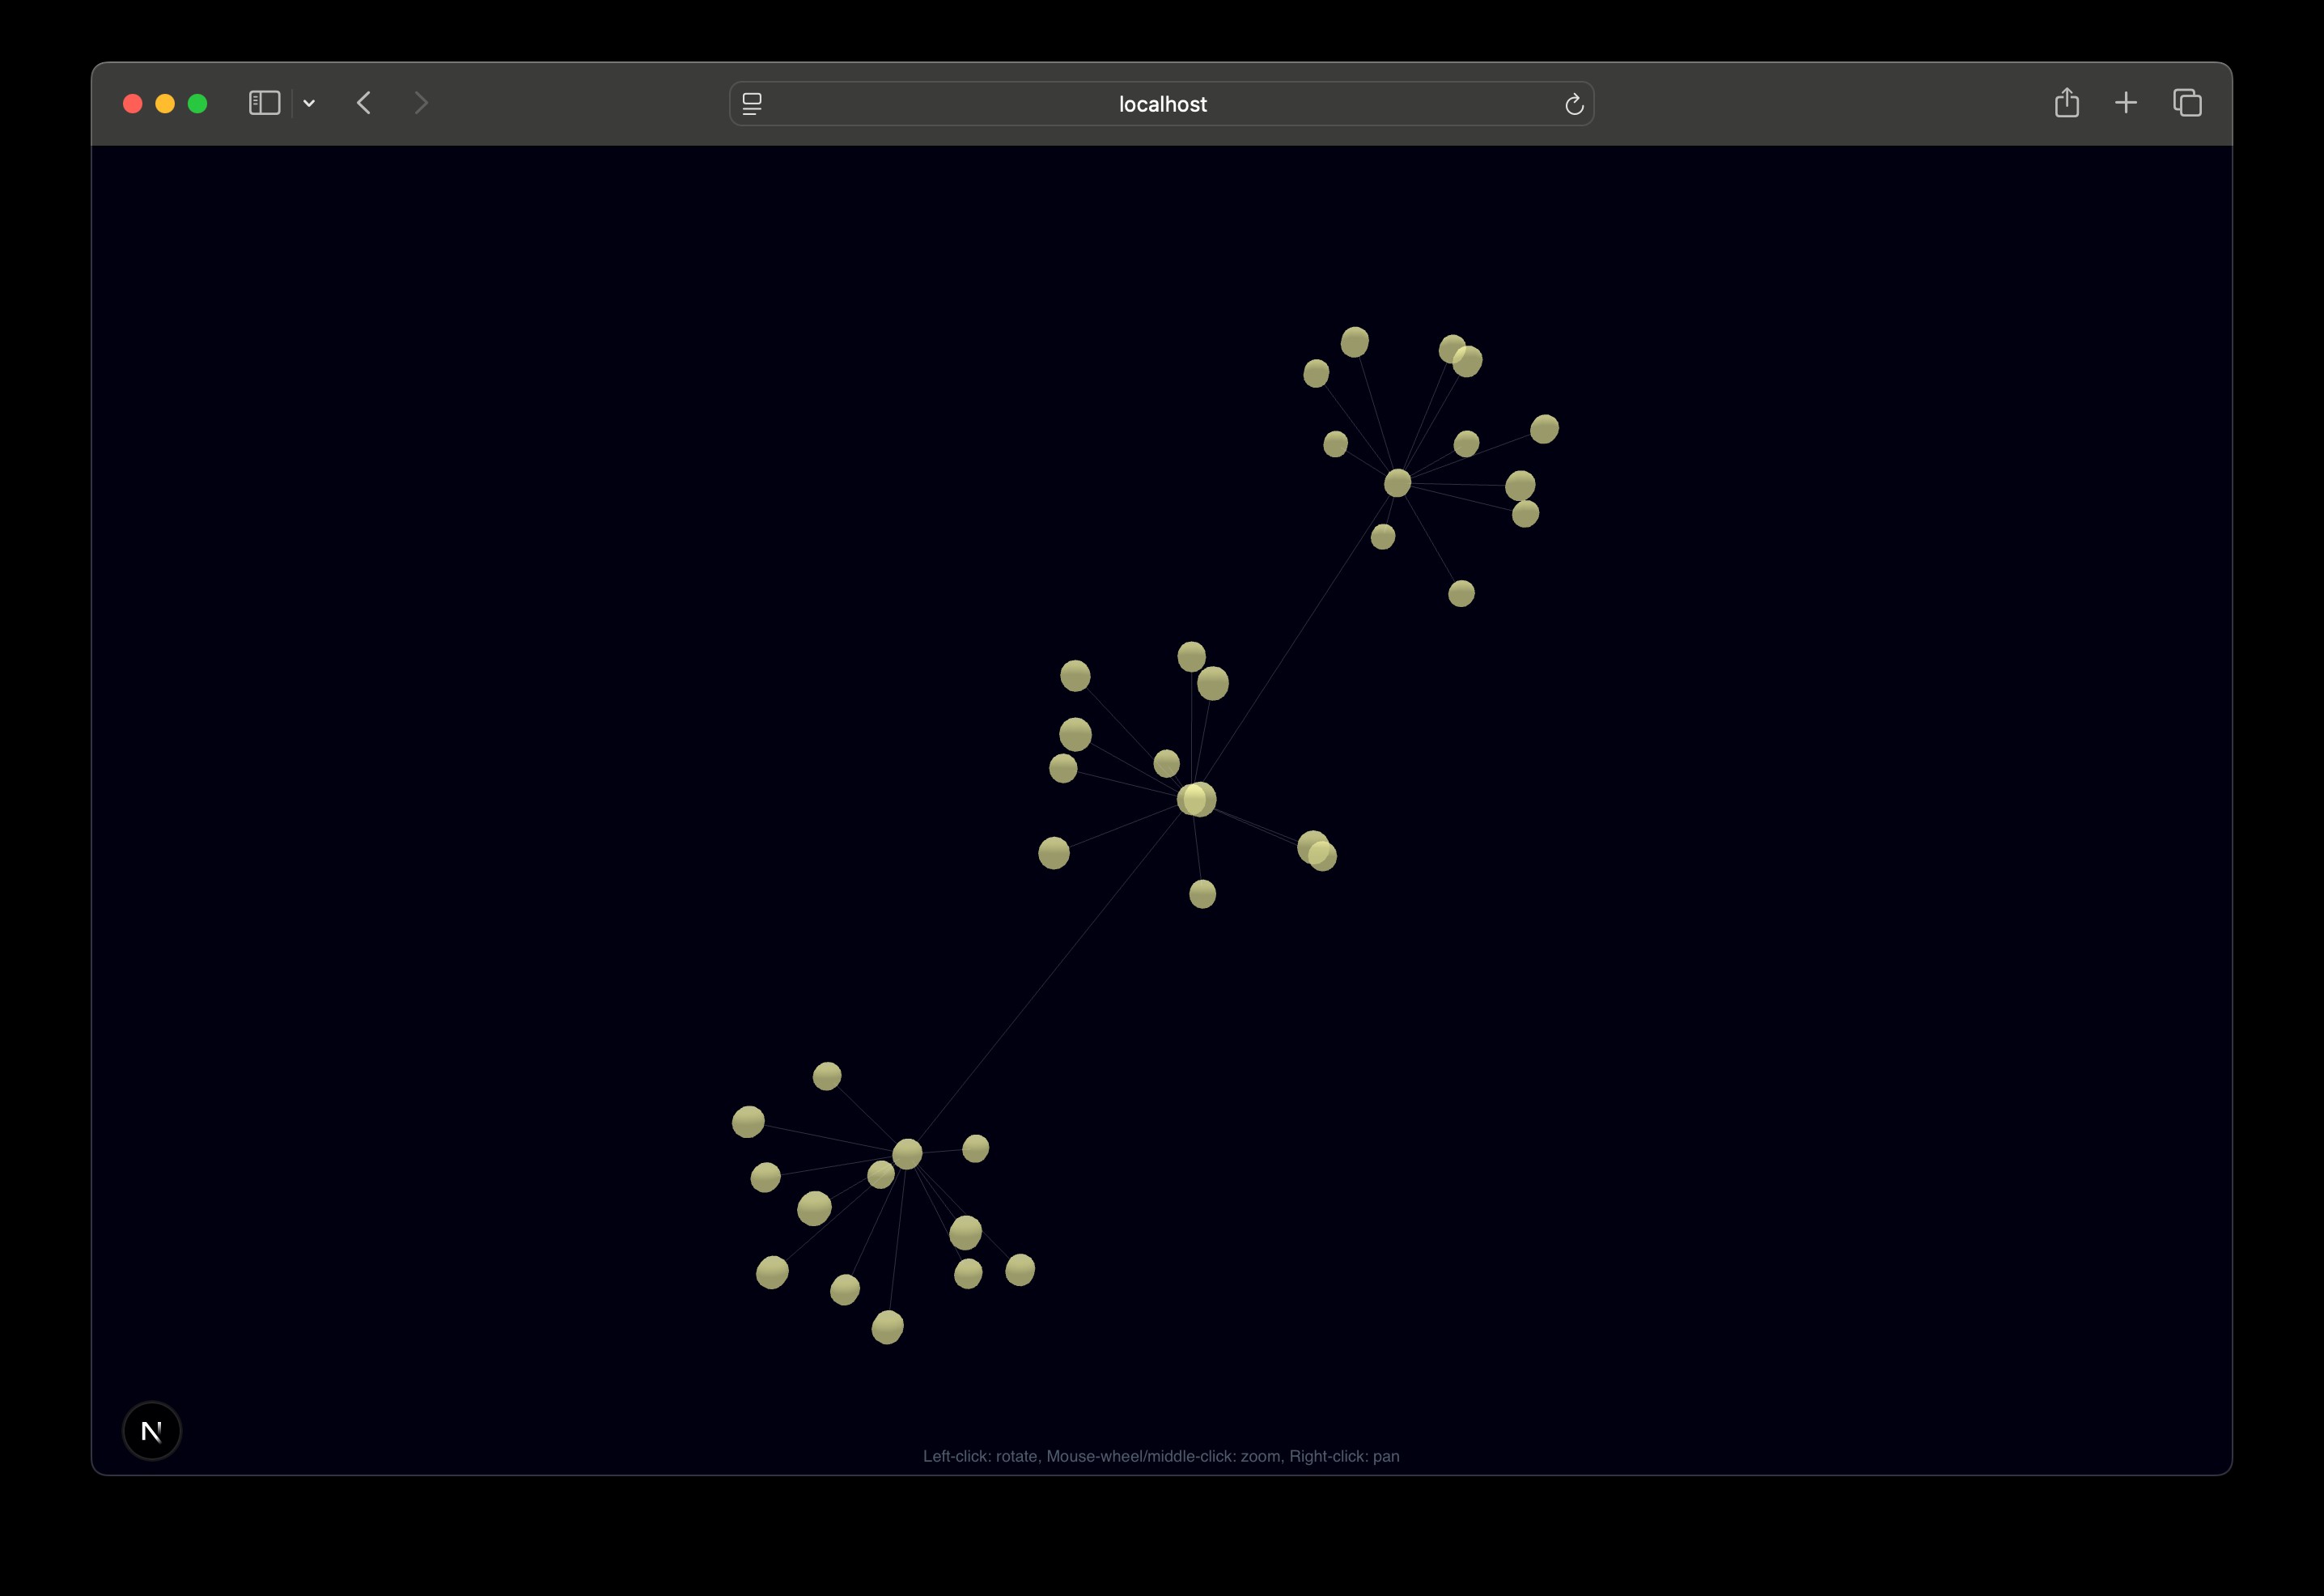Select the isolated lowest node of top cluster
Image resolution: width=2324 pixels, height=1596 pixels.
(x=1461, y=594)
